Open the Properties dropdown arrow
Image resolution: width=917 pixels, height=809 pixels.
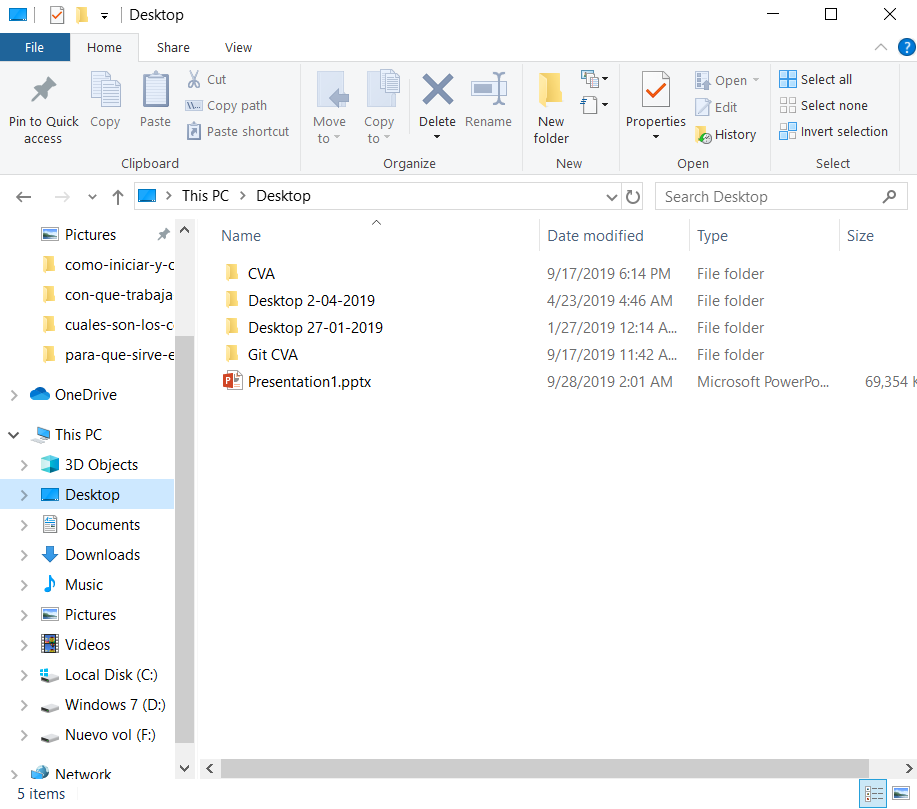656,137
